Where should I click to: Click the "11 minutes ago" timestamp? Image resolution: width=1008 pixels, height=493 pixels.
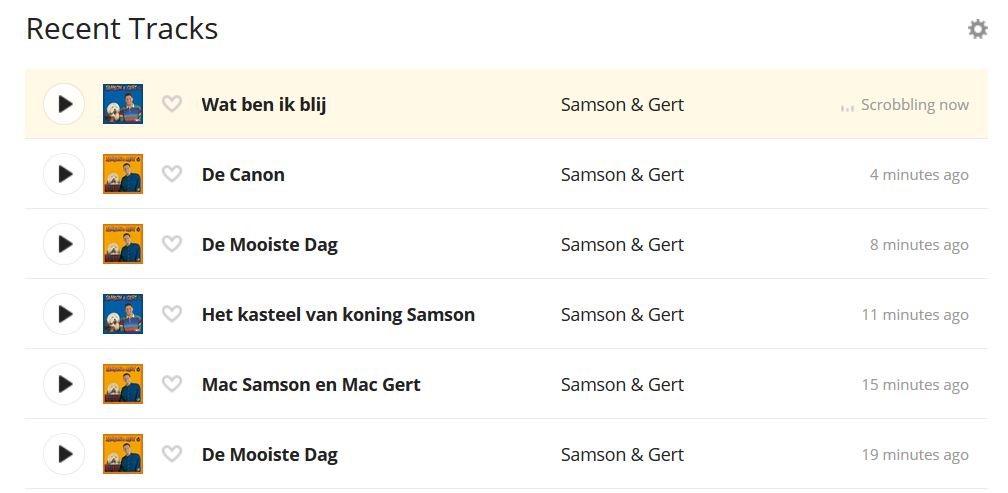point(915,314)
